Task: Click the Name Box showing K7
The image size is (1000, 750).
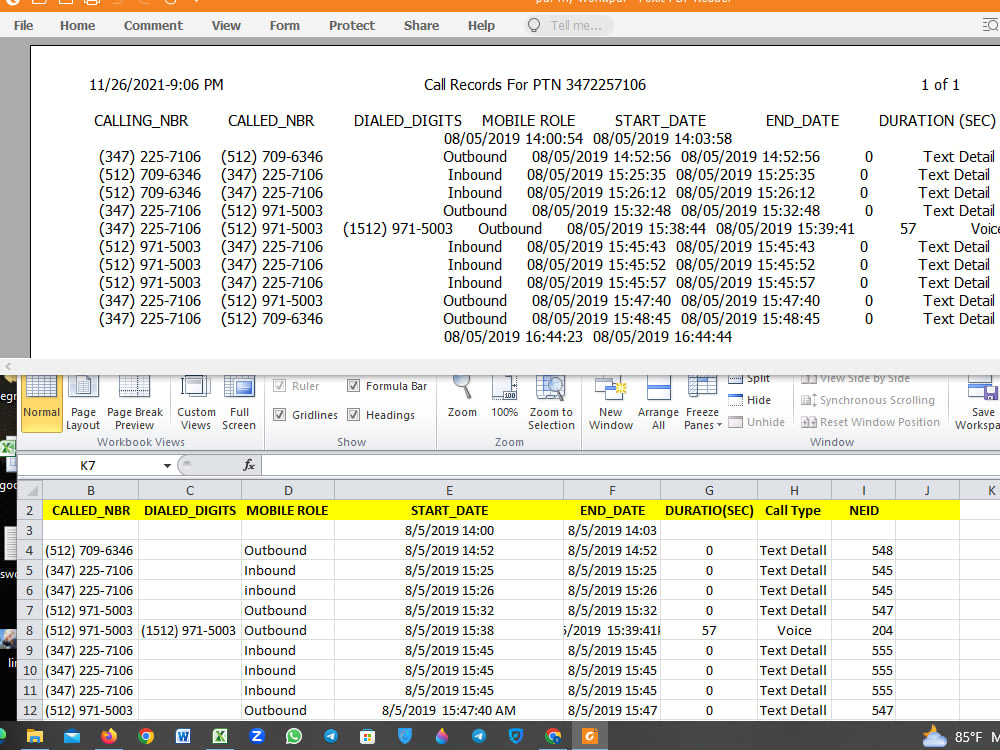Action: point(88,466)
